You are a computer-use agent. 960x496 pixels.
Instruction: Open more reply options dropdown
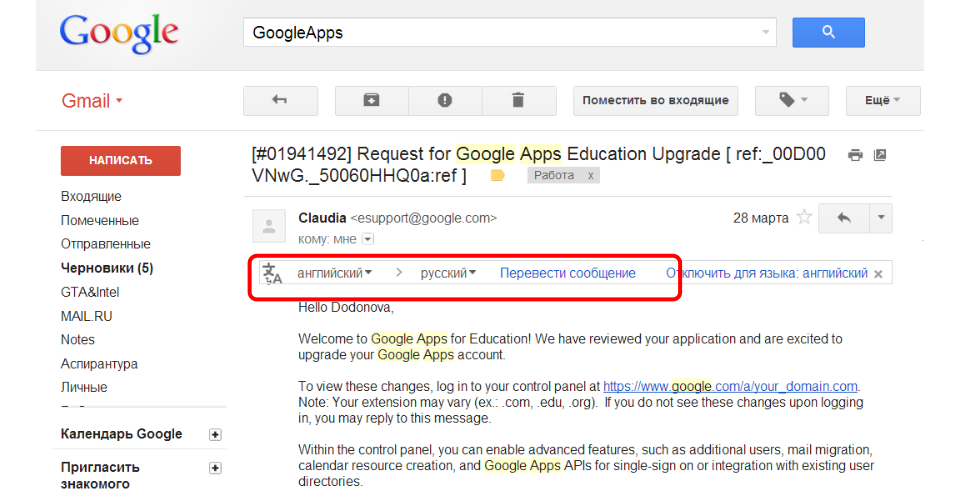[881, 218]
